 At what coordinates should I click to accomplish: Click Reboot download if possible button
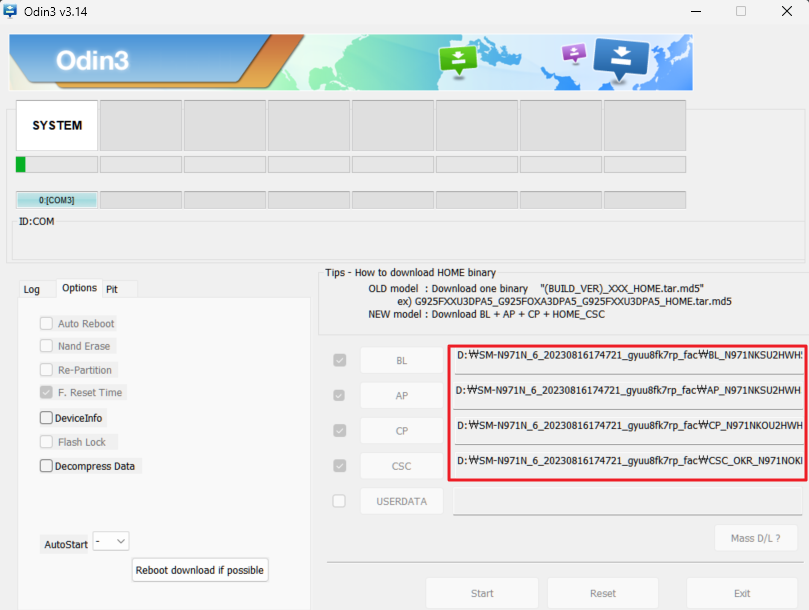pos(200,570)
